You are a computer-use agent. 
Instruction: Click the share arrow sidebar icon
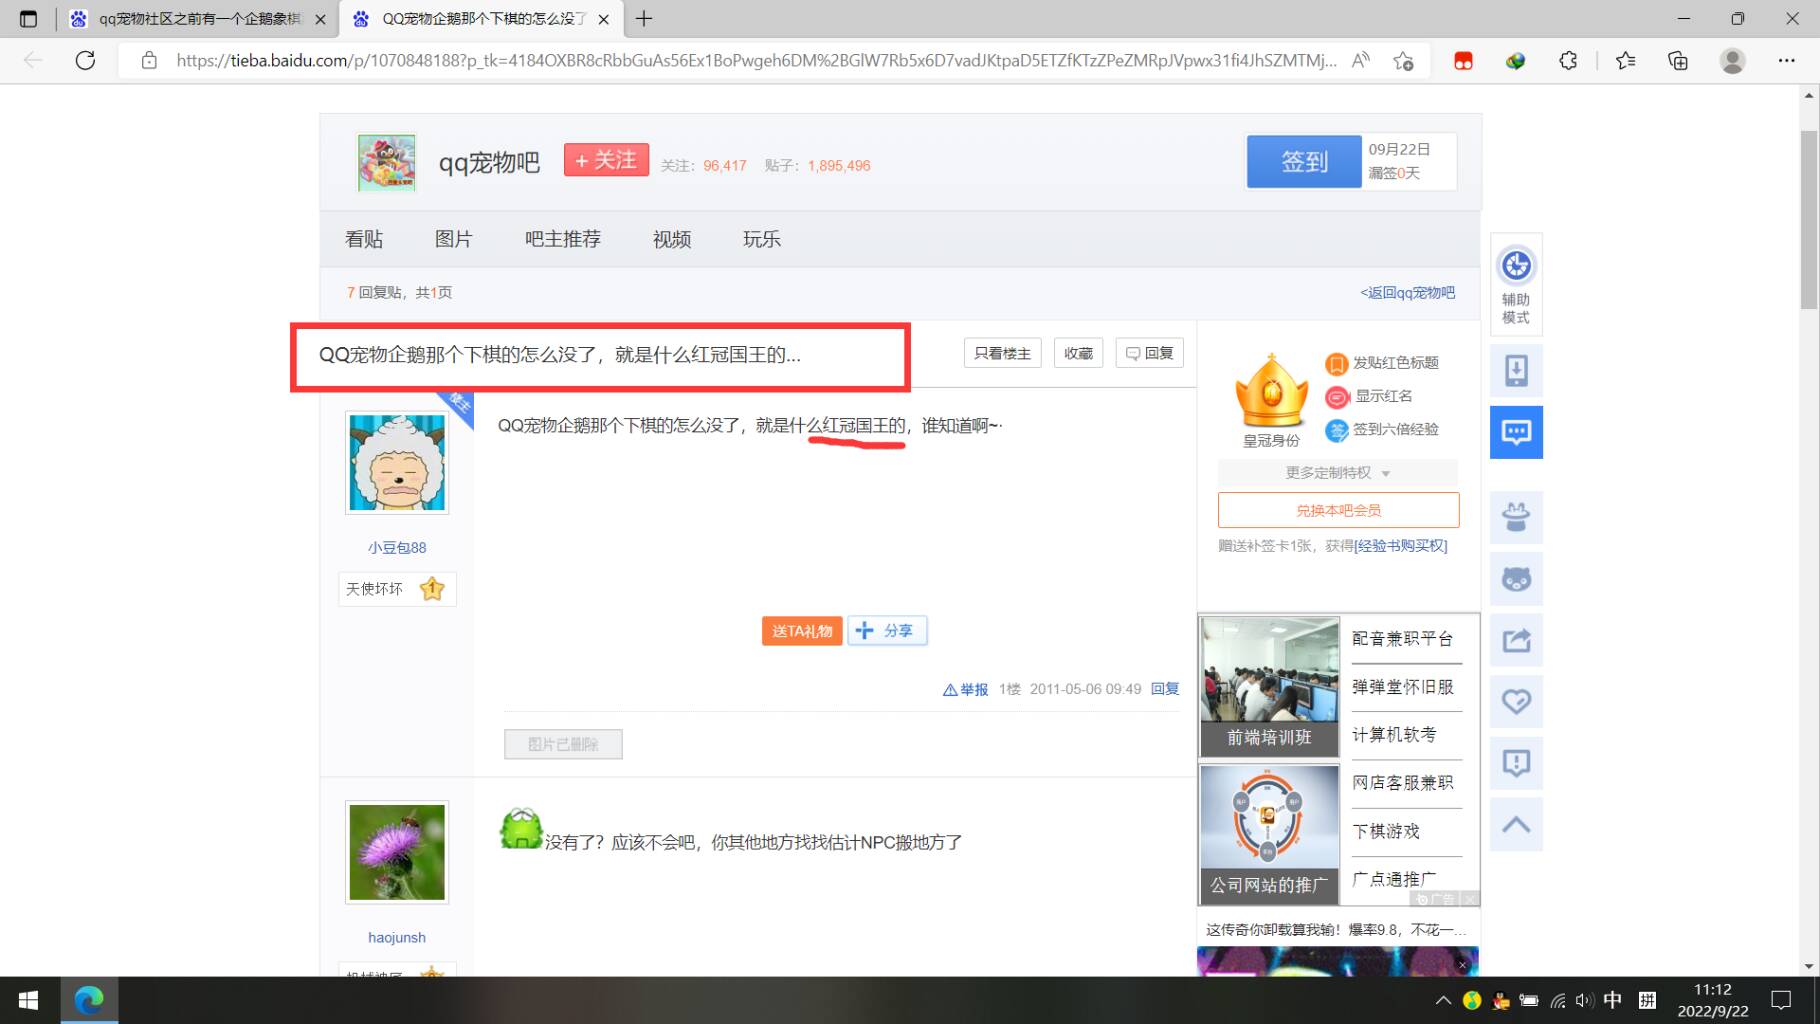tap(1516, 640)
